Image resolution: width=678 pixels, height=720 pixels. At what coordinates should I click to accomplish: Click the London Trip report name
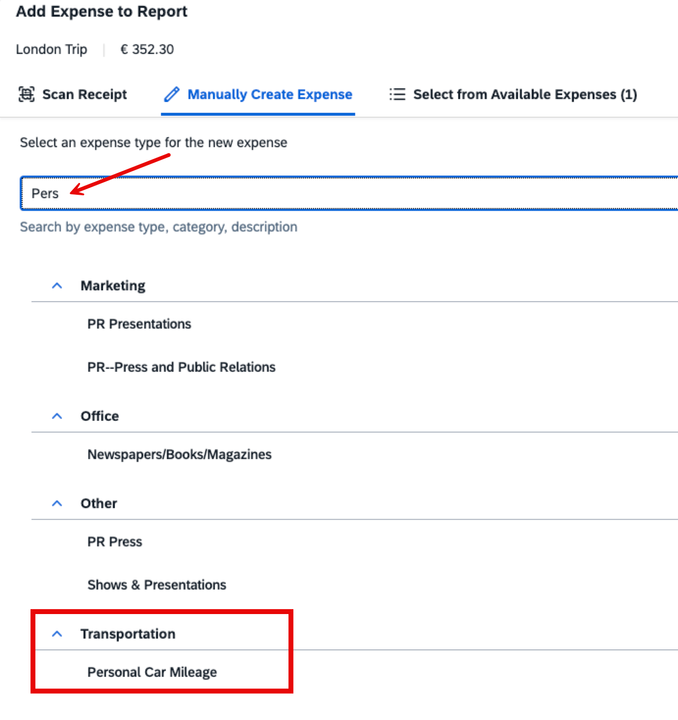[x=52, y=49]
